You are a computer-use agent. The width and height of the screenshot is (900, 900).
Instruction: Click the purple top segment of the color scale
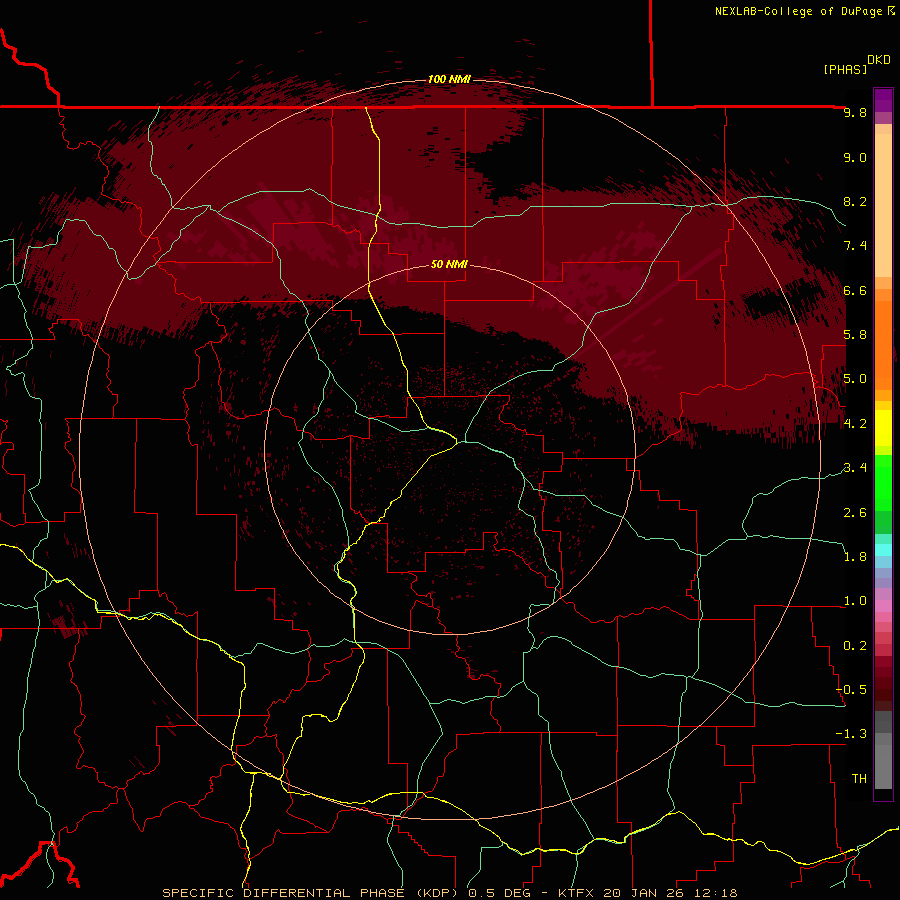click(883, 100)
